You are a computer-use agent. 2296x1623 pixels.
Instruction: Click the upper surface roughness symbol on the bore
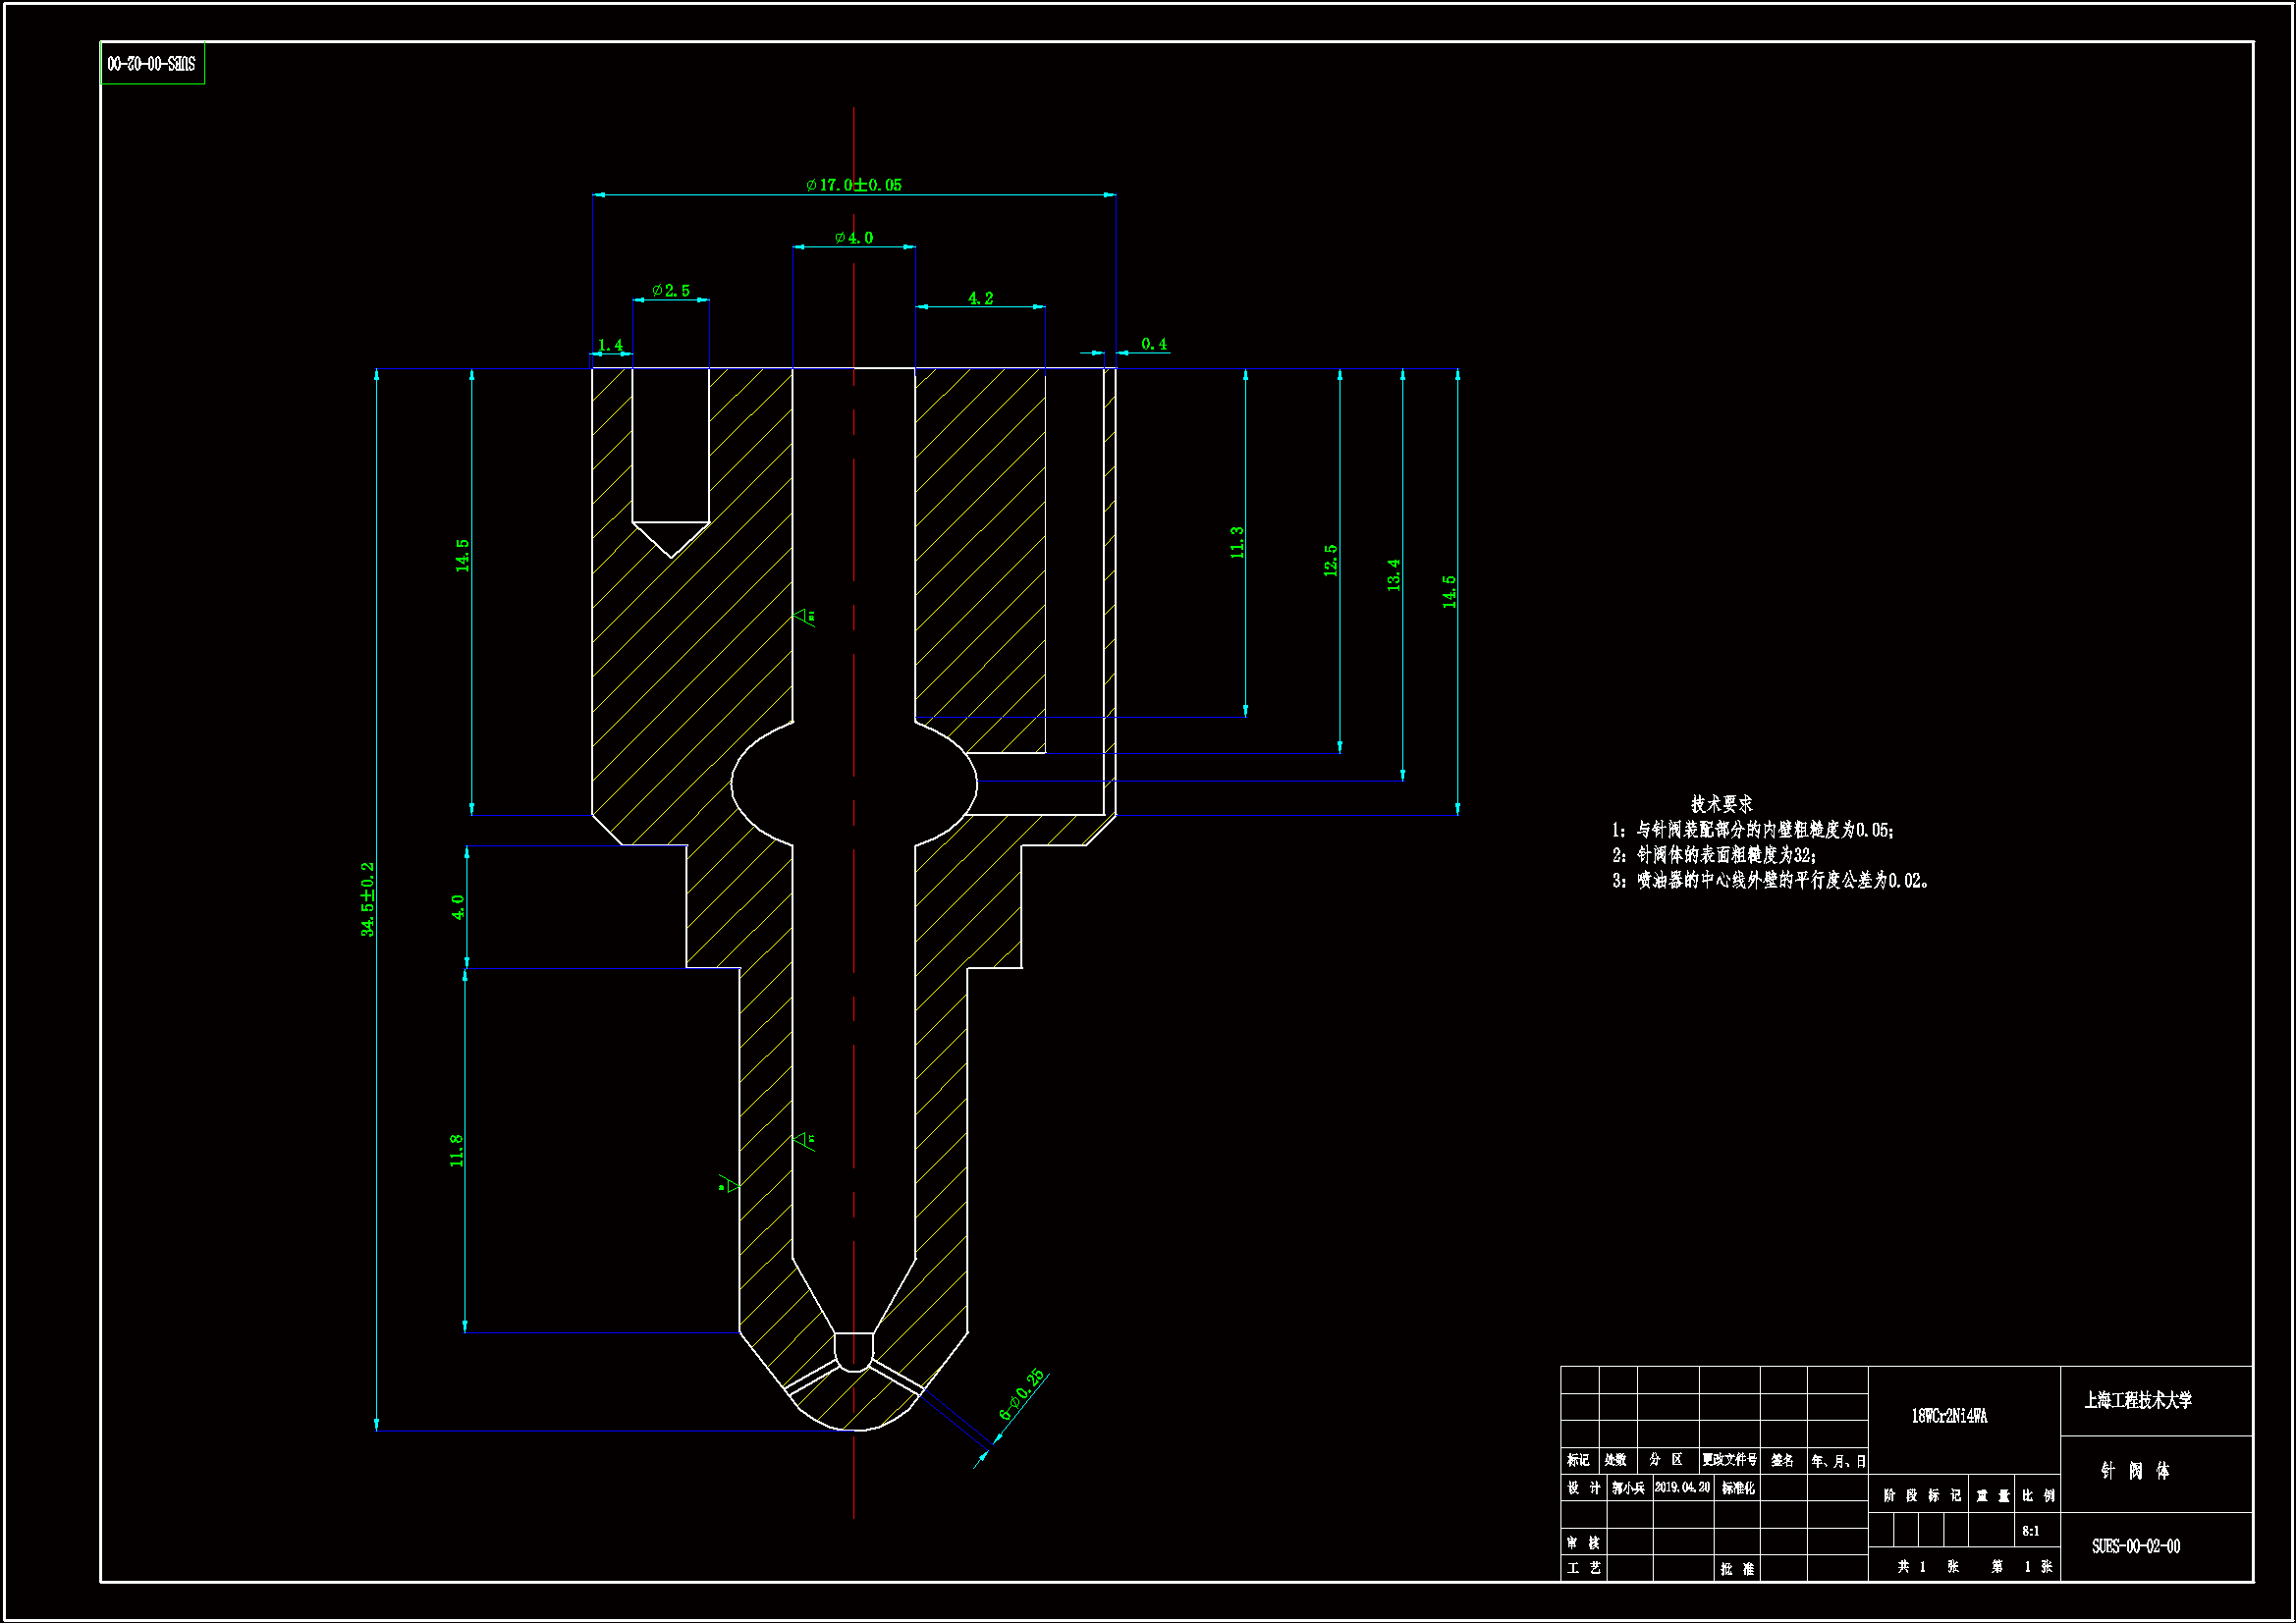(804, 615)
